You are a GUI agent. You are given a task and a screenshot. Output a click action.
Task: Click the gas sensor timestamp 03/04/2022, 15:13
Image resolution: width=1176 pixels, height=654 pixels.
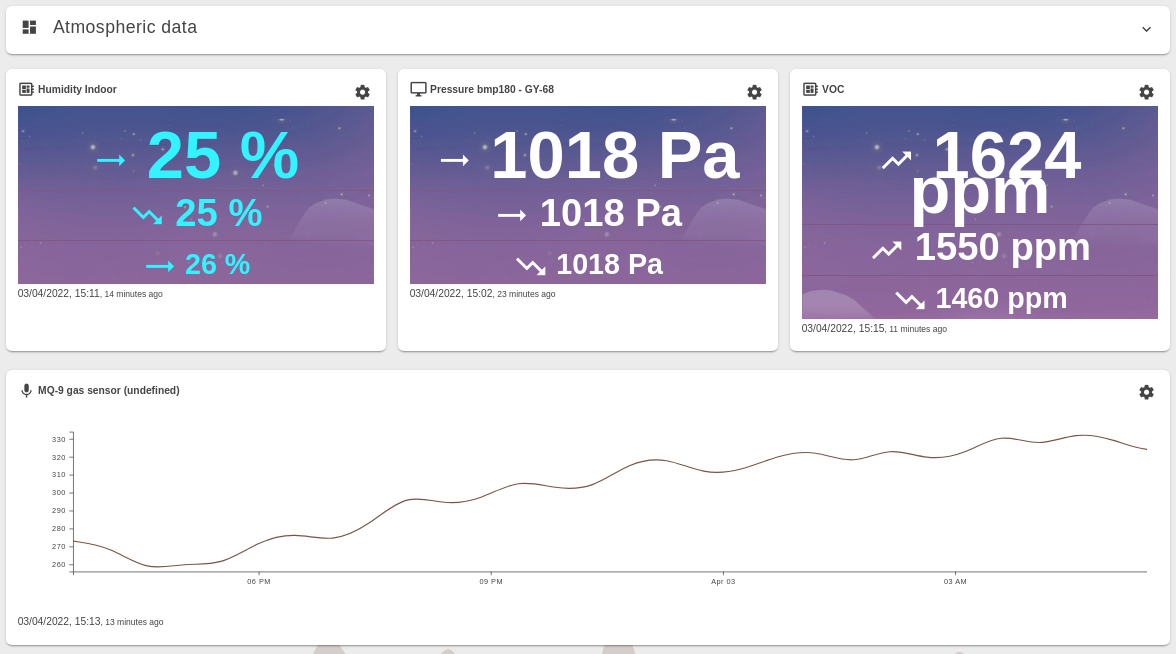(59, 621)
